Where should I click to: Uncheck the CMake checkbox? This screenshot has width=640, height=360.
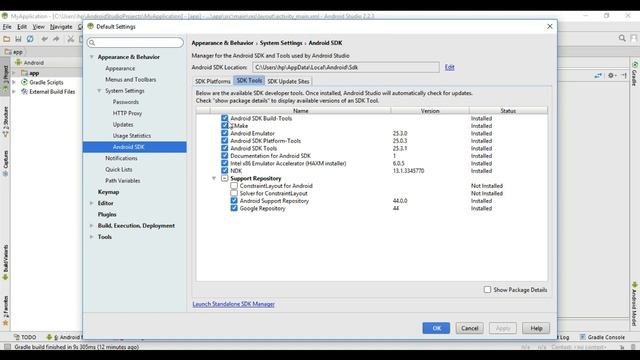pos(224,126)
